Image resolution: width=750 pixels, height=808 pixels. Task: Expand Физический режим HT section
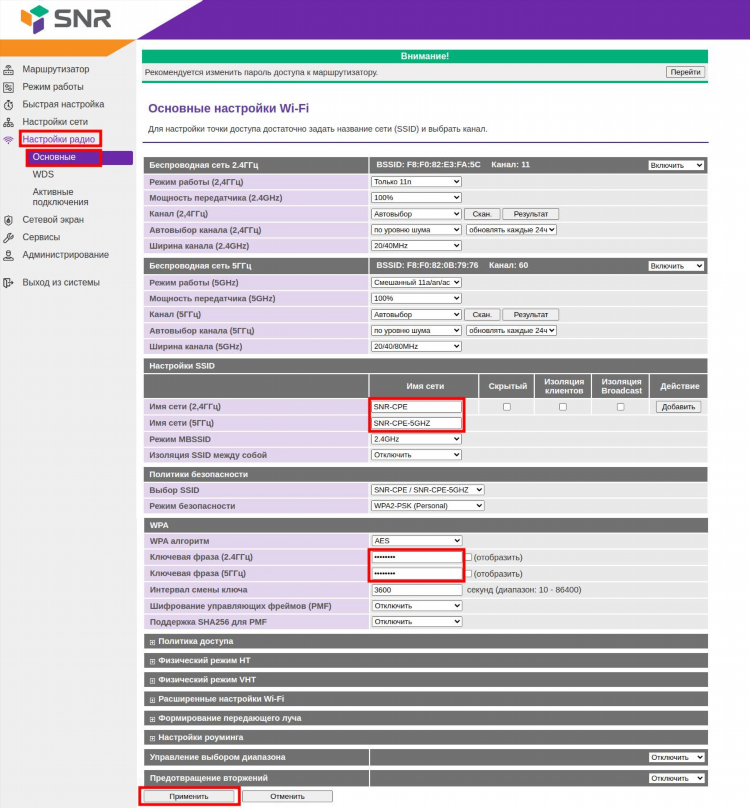(425, 661)
